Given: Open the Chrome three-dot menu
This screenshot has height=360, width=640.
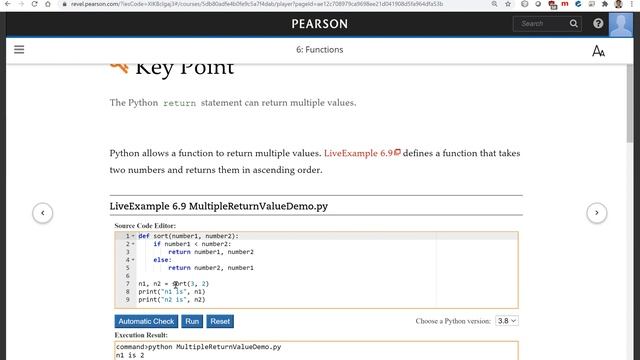Looking at the screenshot, I should 632,4.
